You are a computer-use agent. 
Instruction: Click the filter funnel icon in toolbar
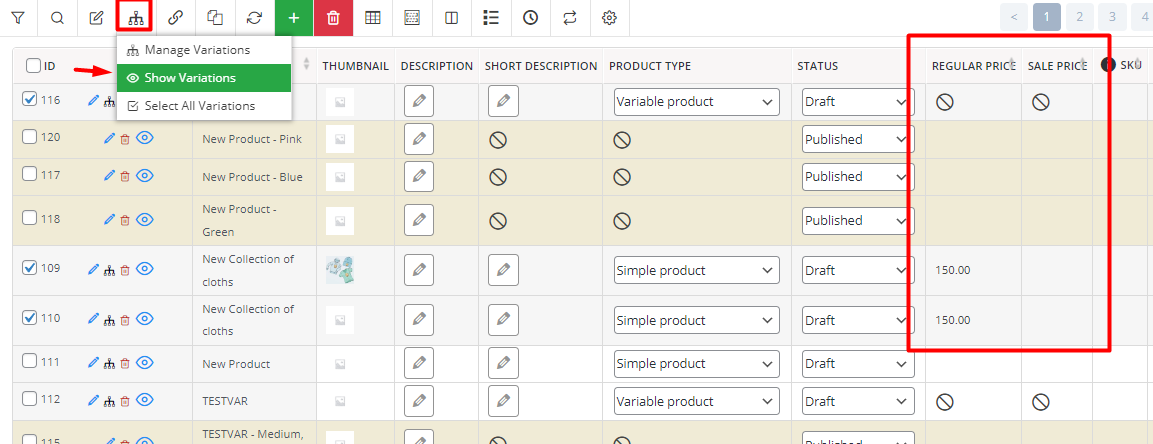tap(18, 18)
